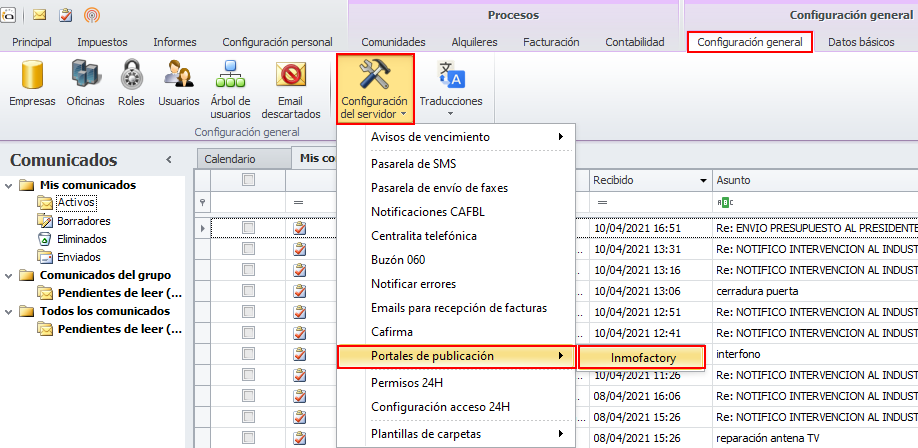Select Permisos 24H menu item
The image size is (918, 448).
click(407, 383)
